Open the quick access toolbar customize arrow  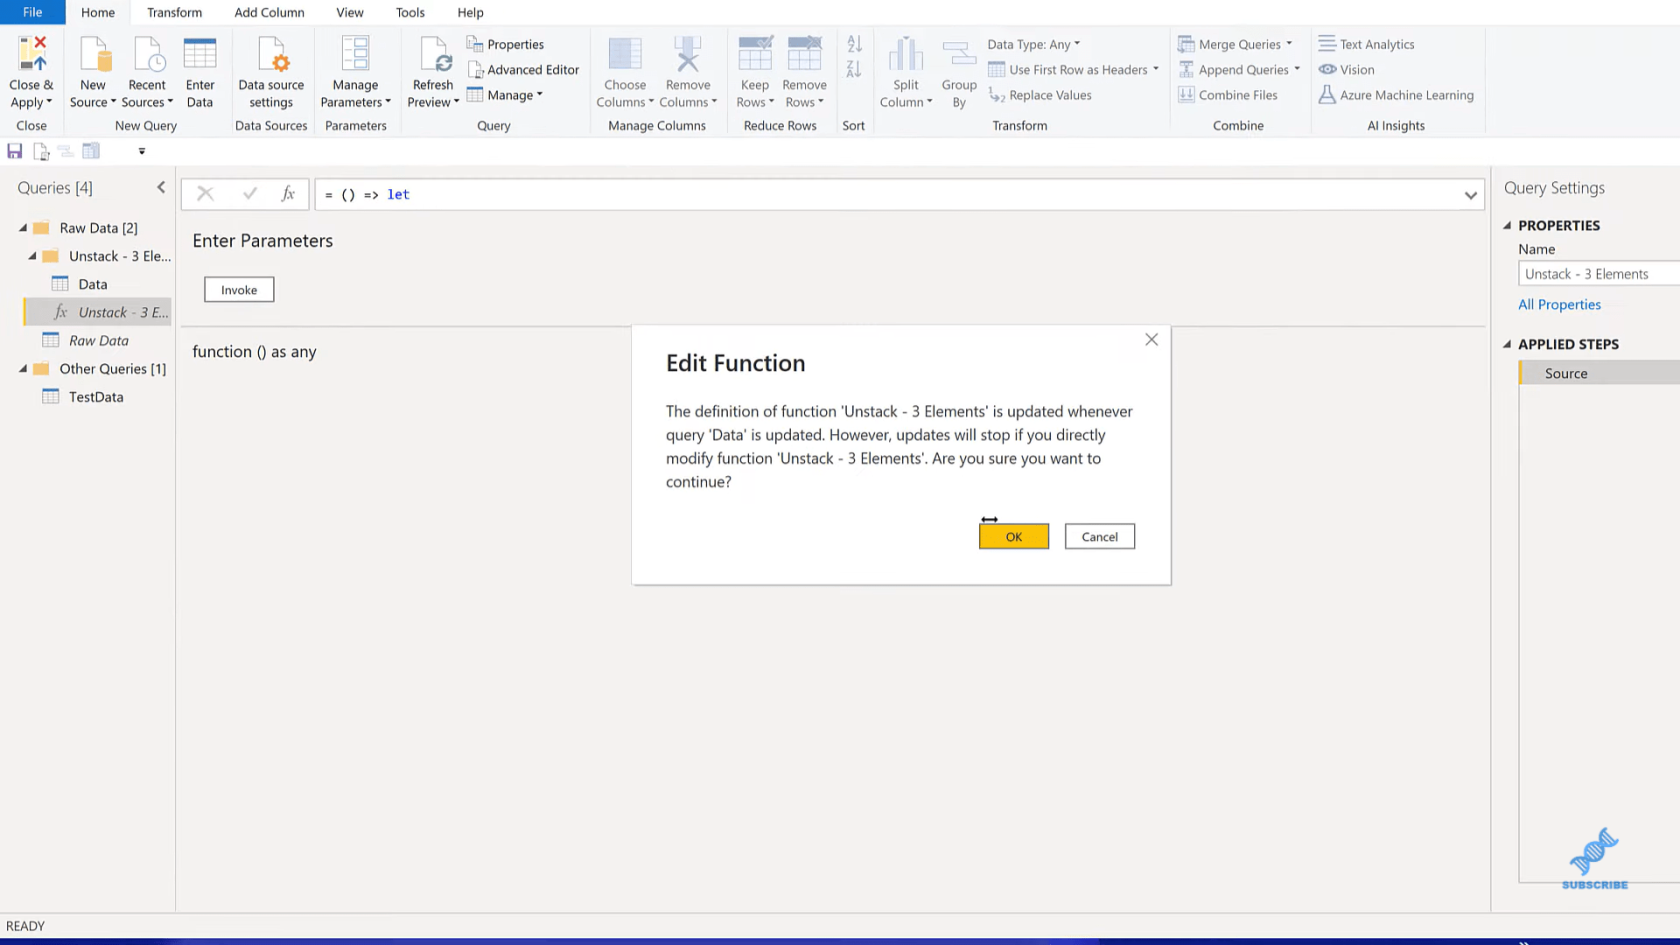click(142, 151)
